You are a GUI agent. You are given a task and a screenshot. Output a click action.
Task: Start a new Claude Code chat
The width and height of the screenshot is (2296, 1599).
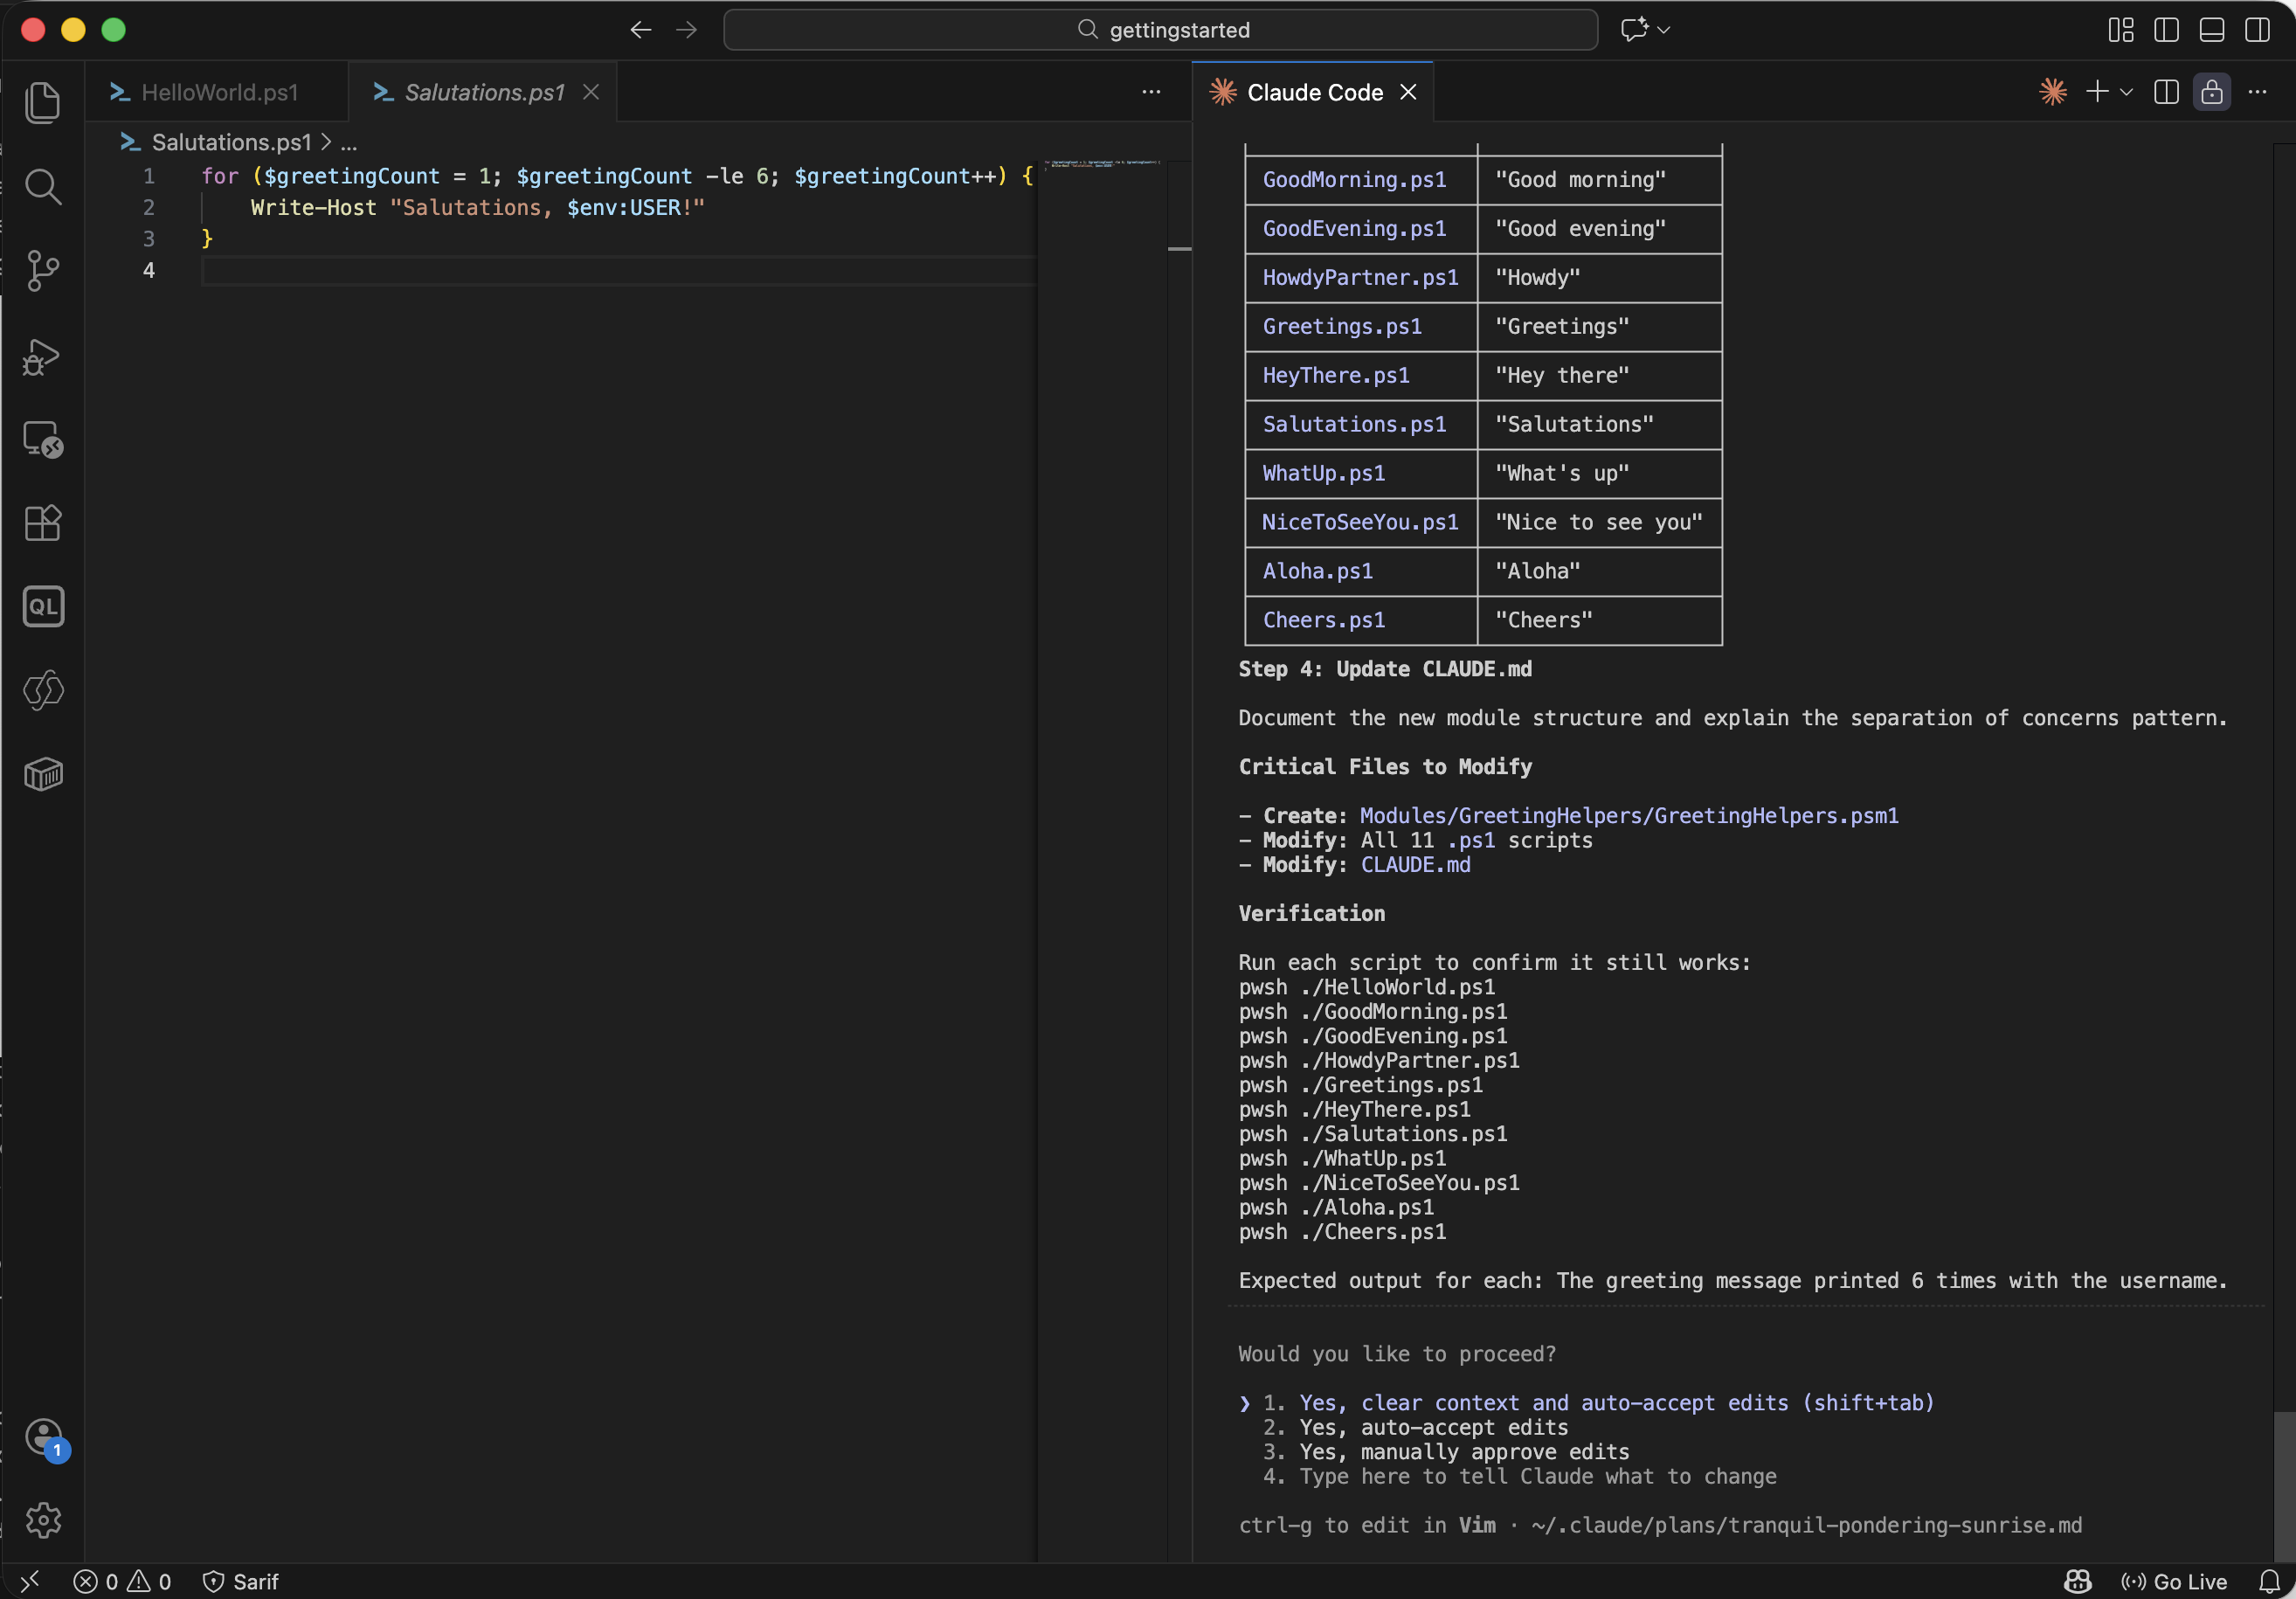[x=2097, y=91]
